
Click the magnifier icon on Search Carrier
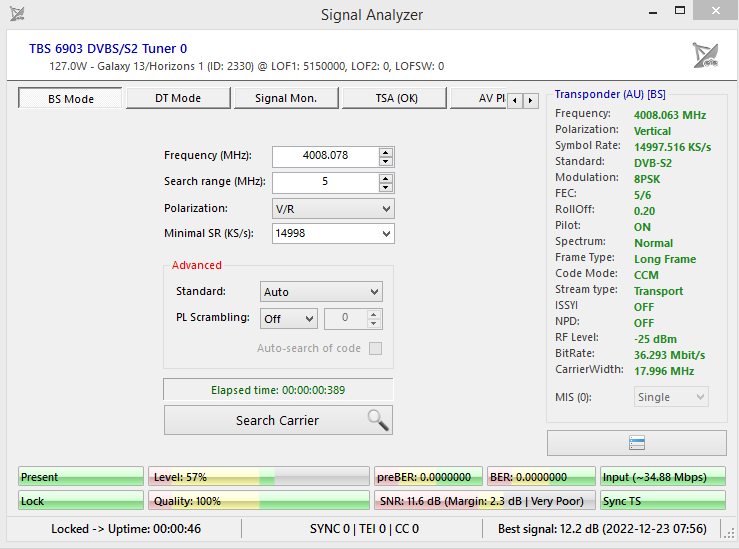coord(378,420)
